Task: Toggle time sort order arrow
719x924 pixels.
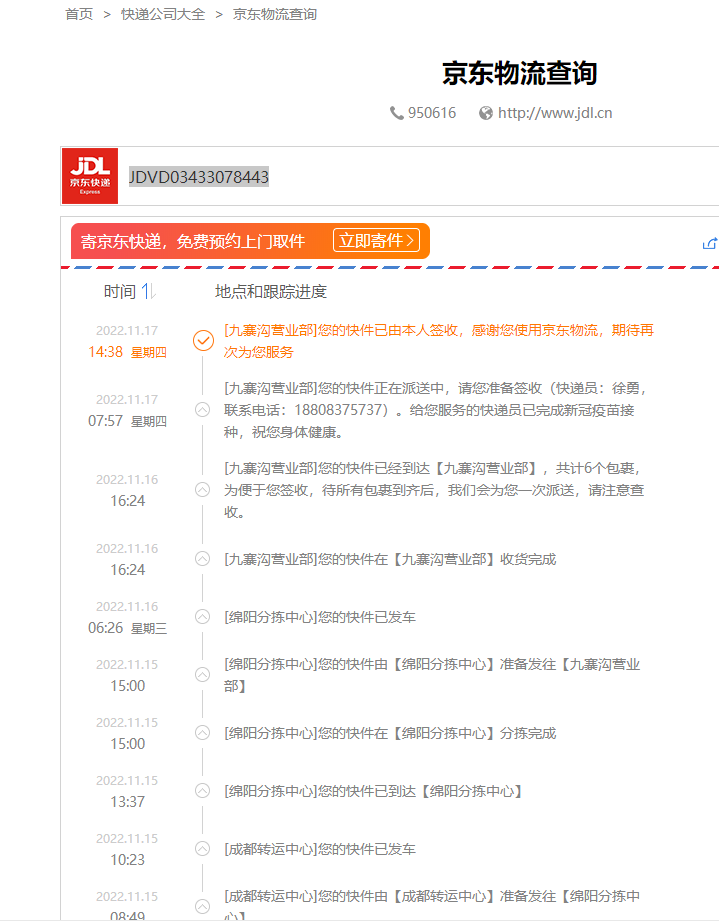Action: [148, 291]
